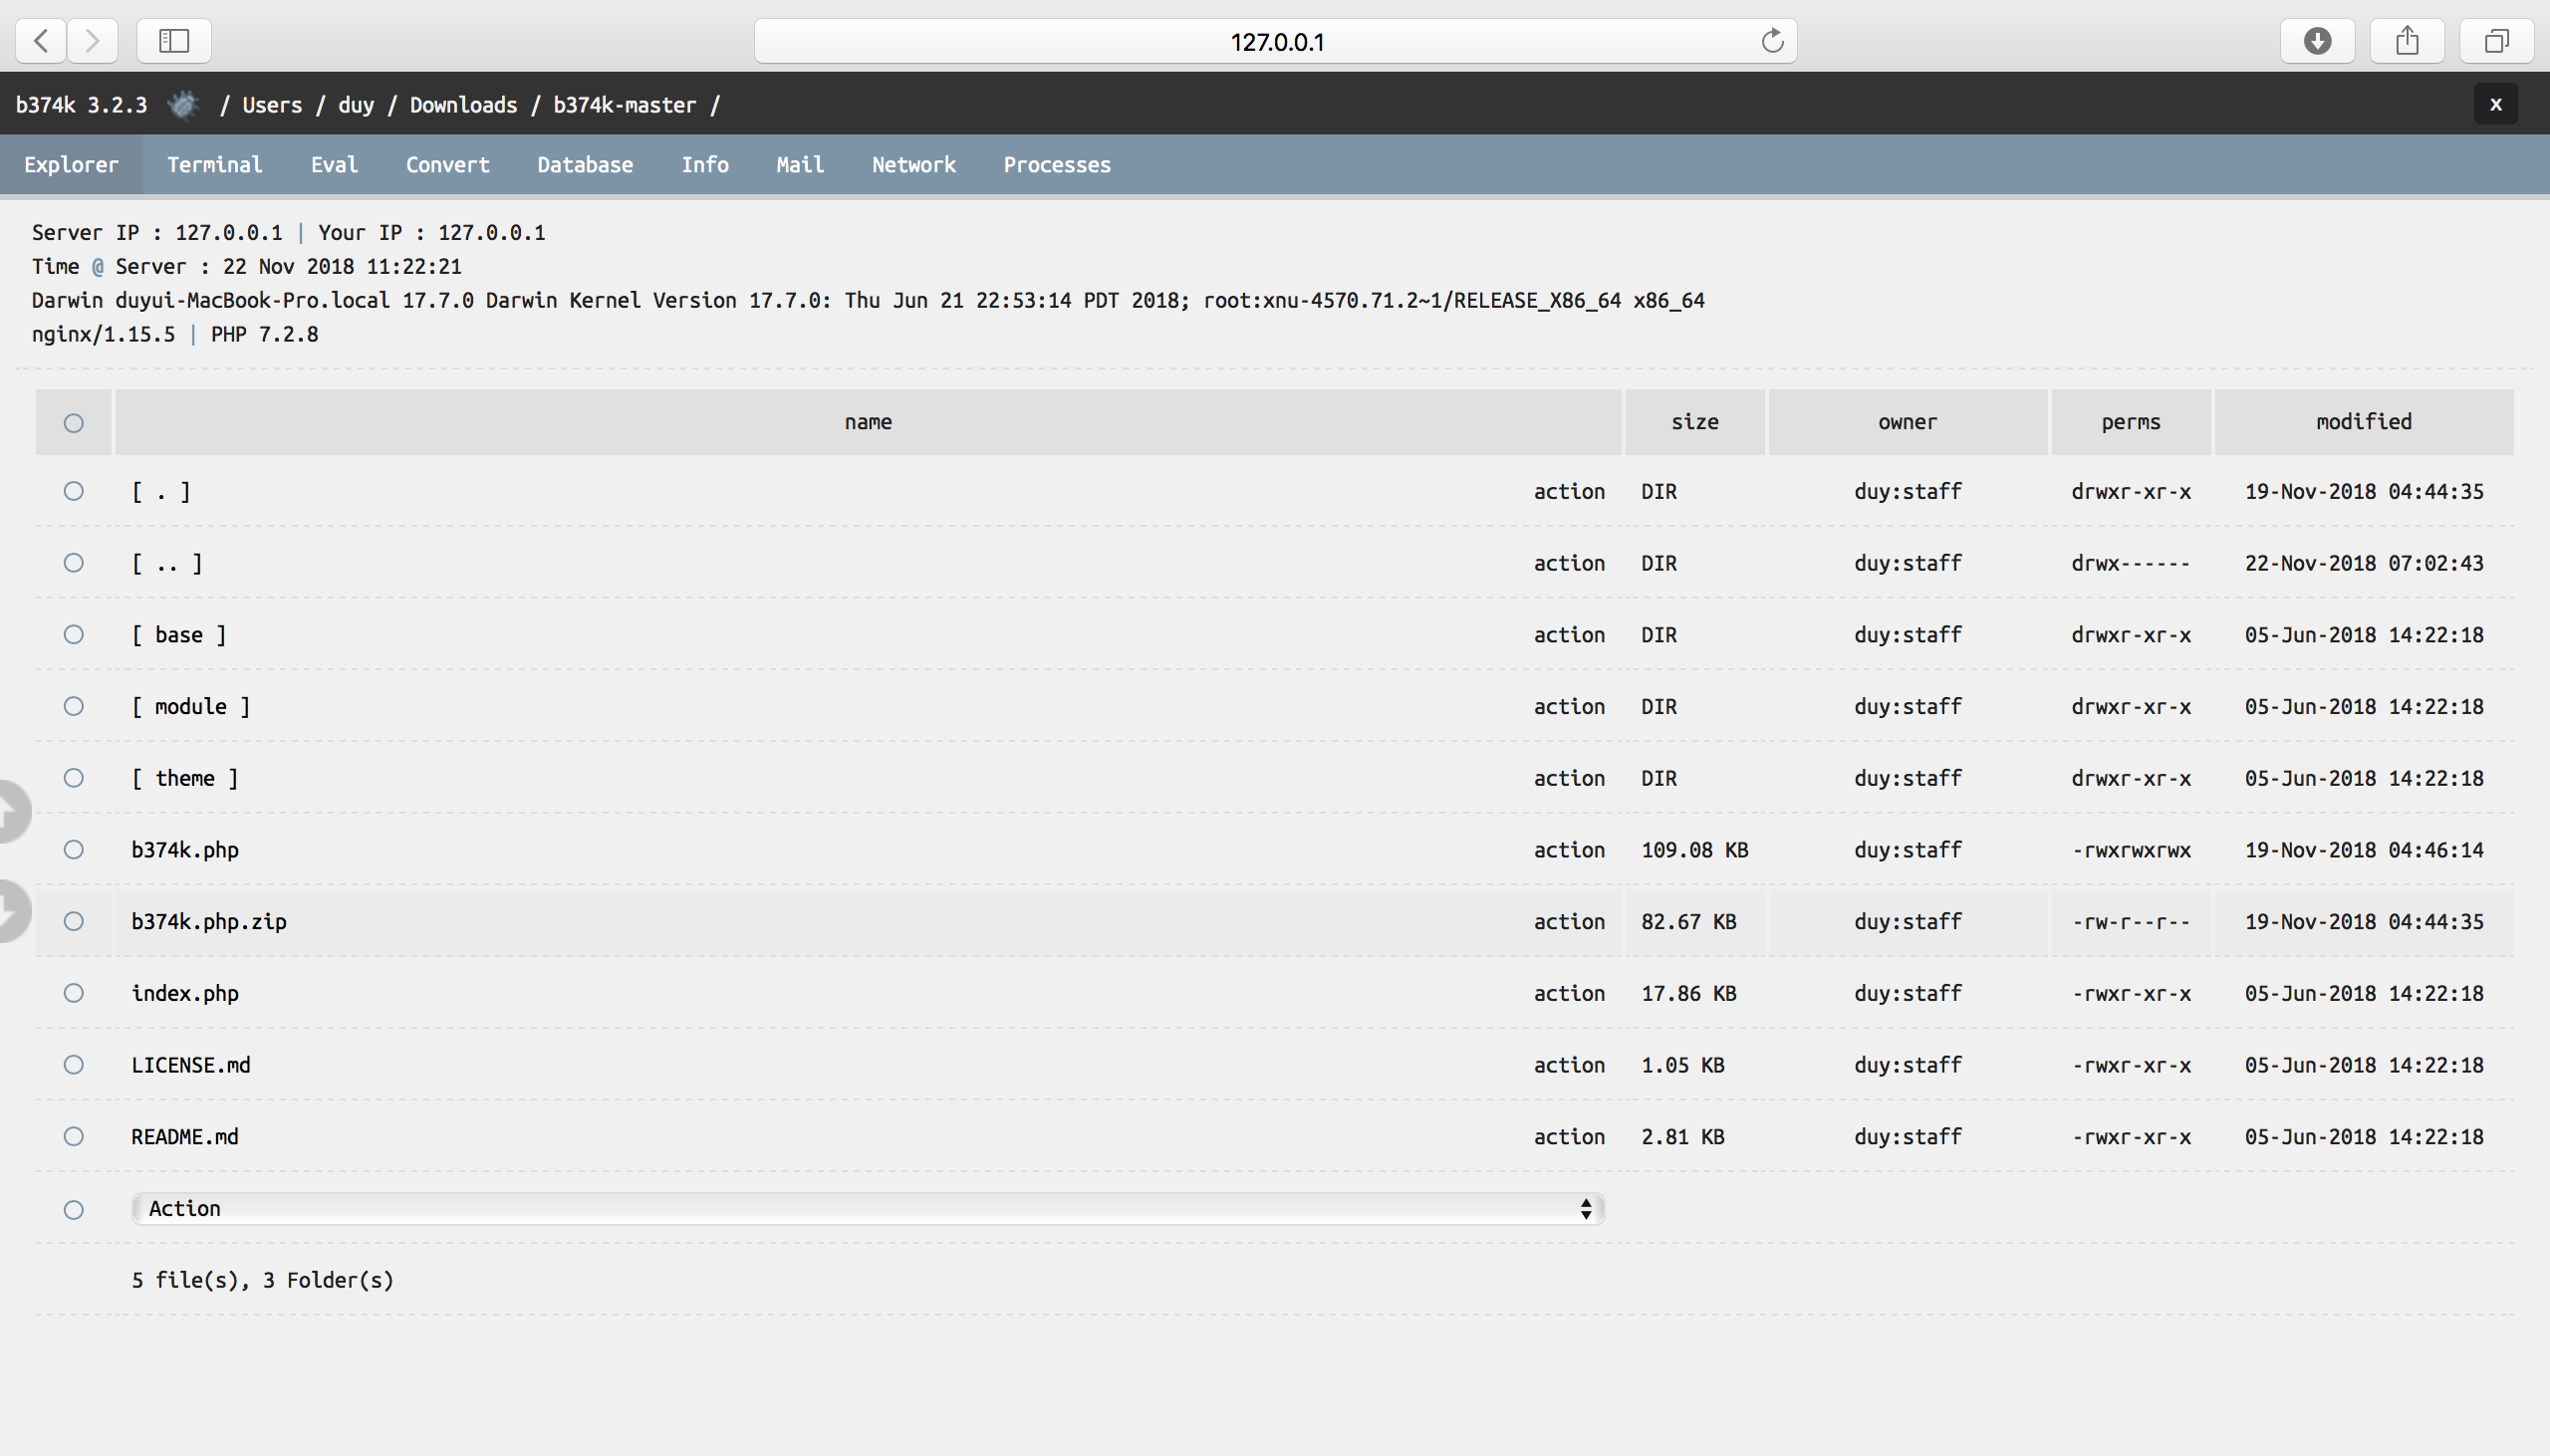
Task: Reload the page with the refresh icon
Action: (x=1772, y=40)
